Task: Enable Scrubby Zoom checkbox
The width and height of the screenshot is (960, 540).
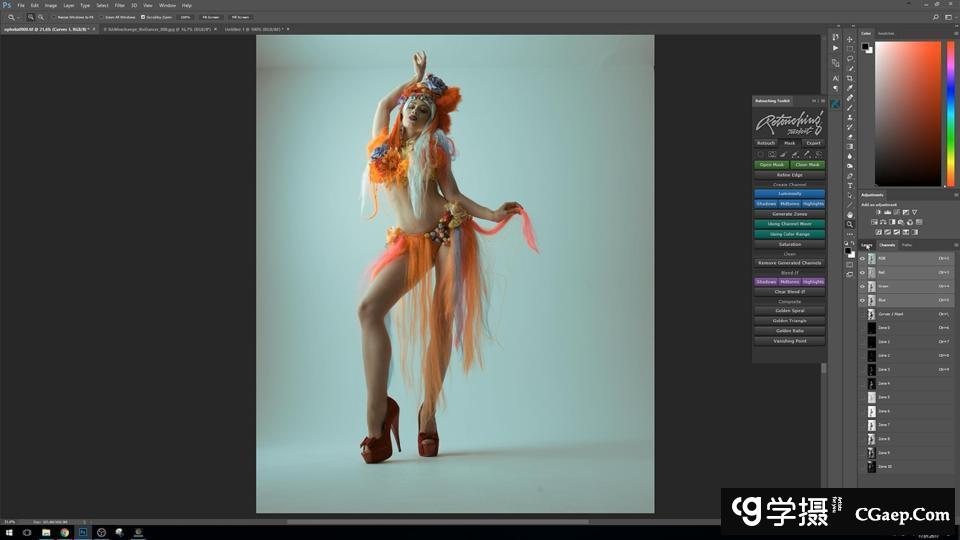Action: (143, 17)
